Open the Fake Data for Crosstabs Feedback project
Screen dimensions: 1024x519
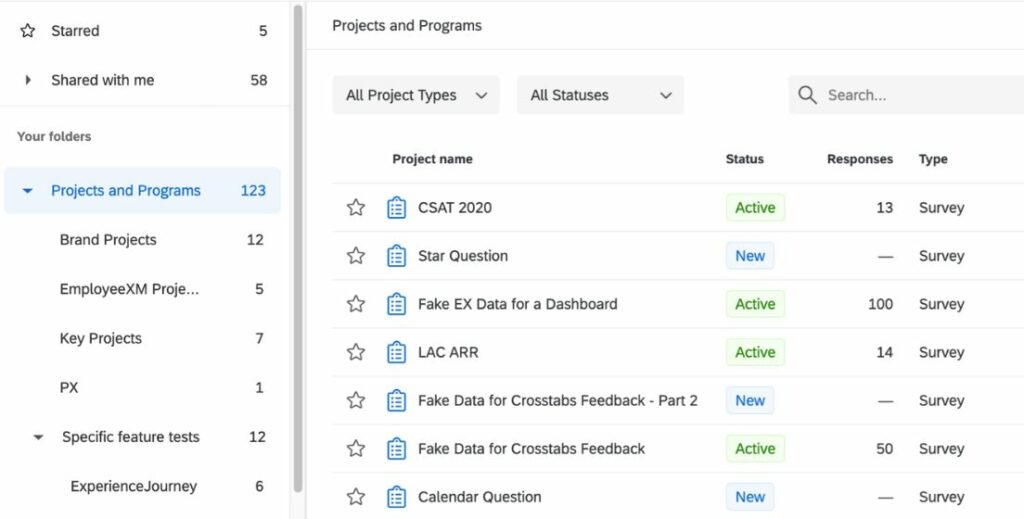532,448
